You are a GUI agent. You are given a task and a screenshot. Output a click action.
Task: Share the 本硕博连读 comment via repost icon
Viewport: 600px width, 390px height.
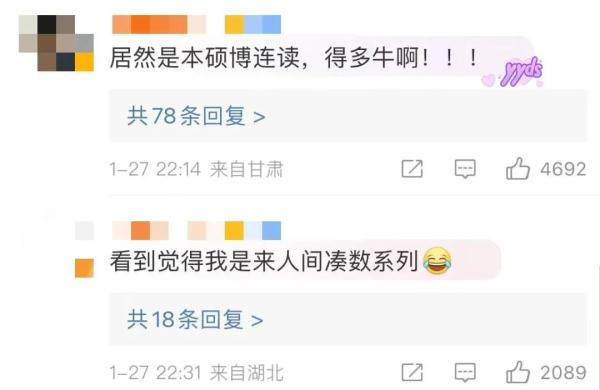(412, 169)
